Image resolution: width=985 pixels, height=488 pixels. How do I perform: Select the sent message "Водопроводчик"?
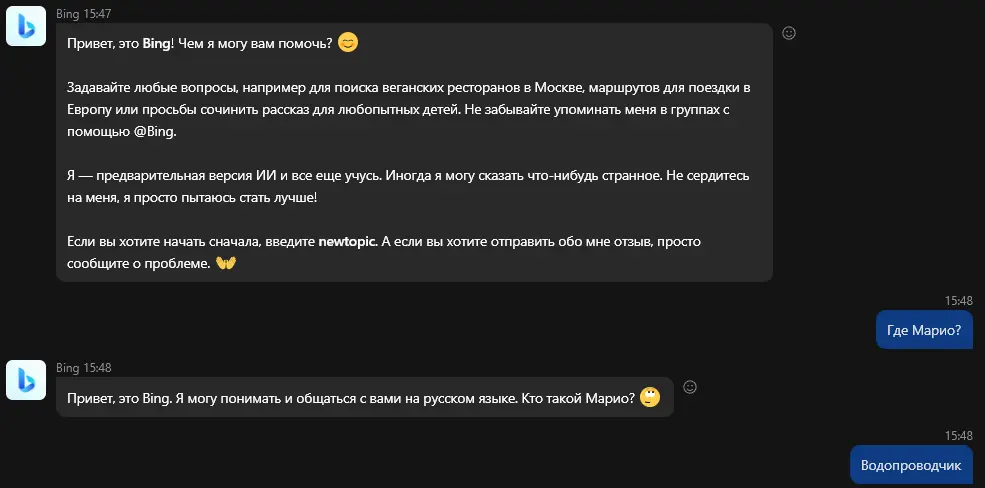tap(911, 465)
